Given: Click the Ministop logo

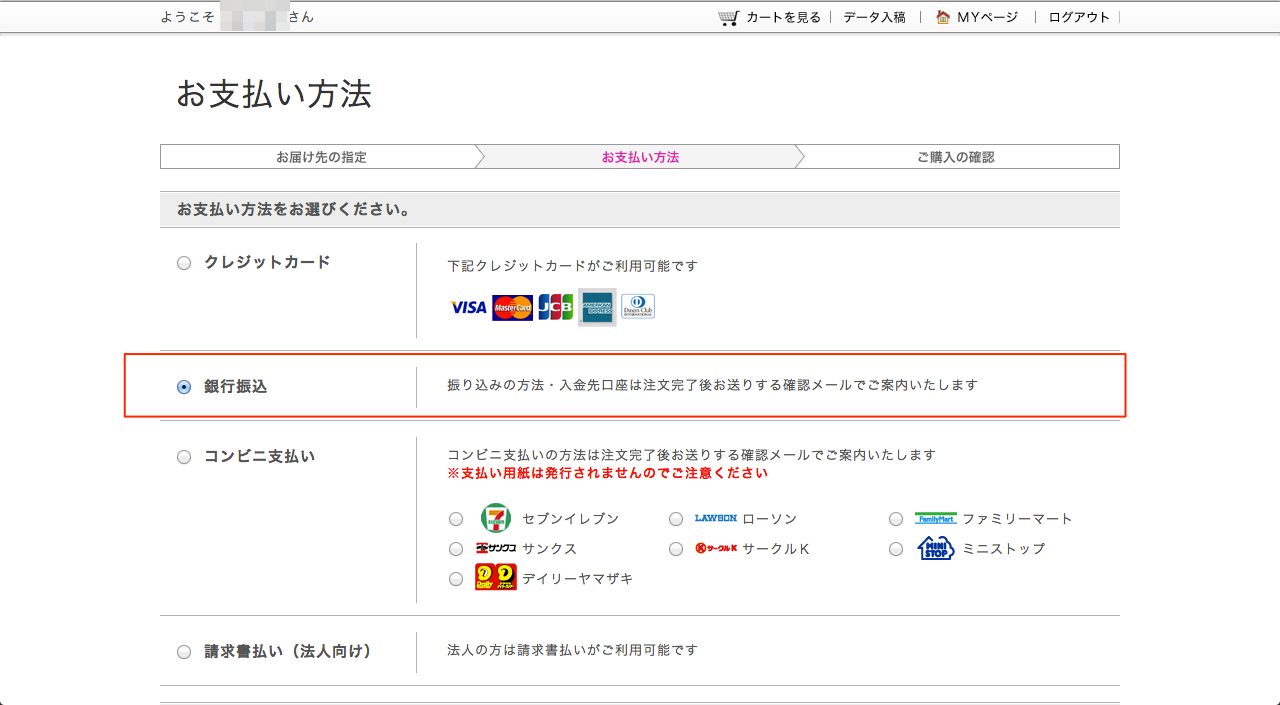Looking at the screenshot, I should pyautogui.click(x=936, y=548).
